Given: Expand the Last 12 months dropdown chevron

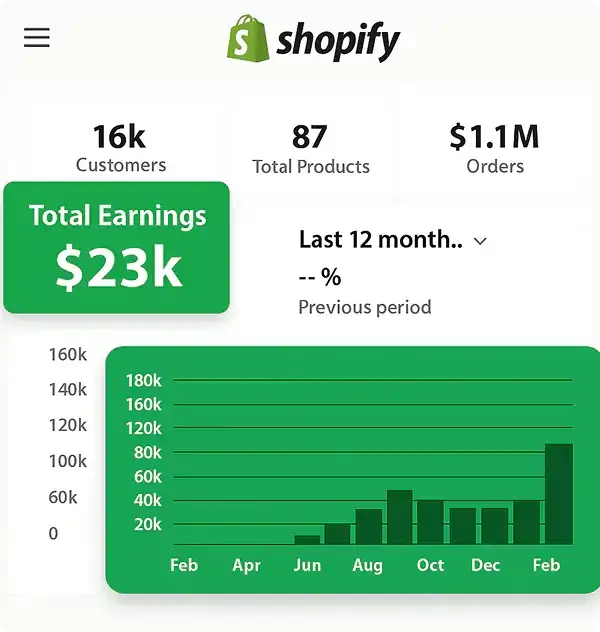Looking at the screenshot, I should click(480, 241).
